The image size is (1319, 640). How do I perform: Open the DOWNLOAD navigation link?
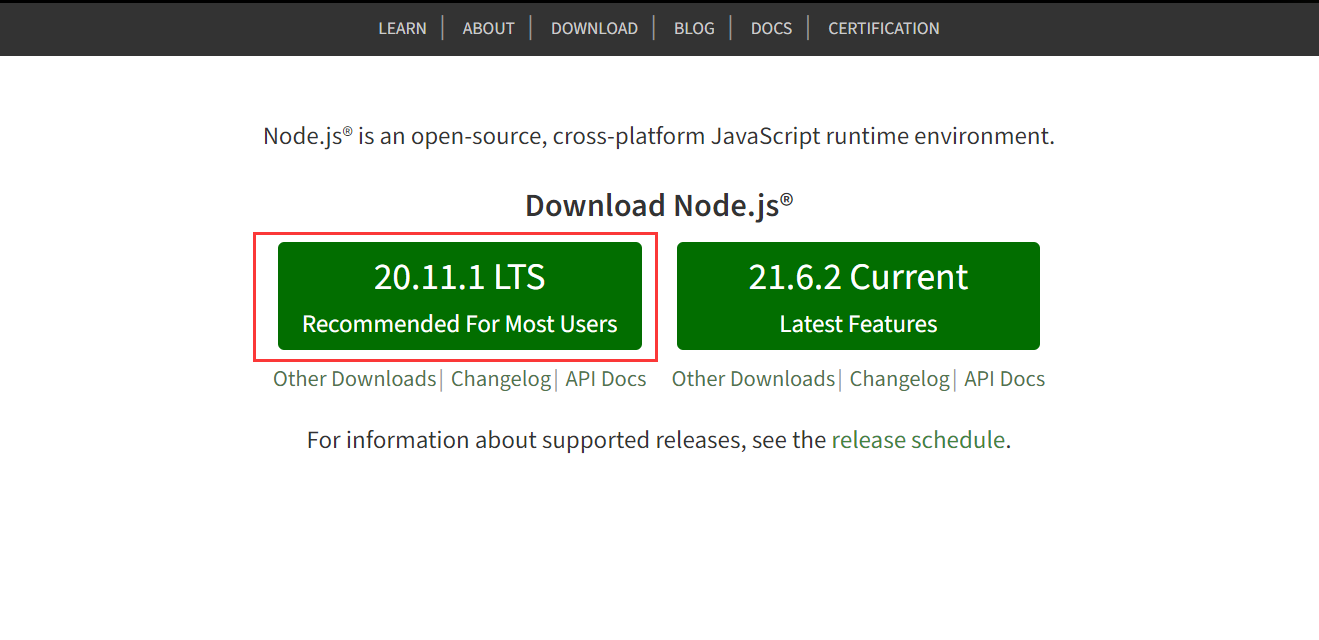point(594,28)
